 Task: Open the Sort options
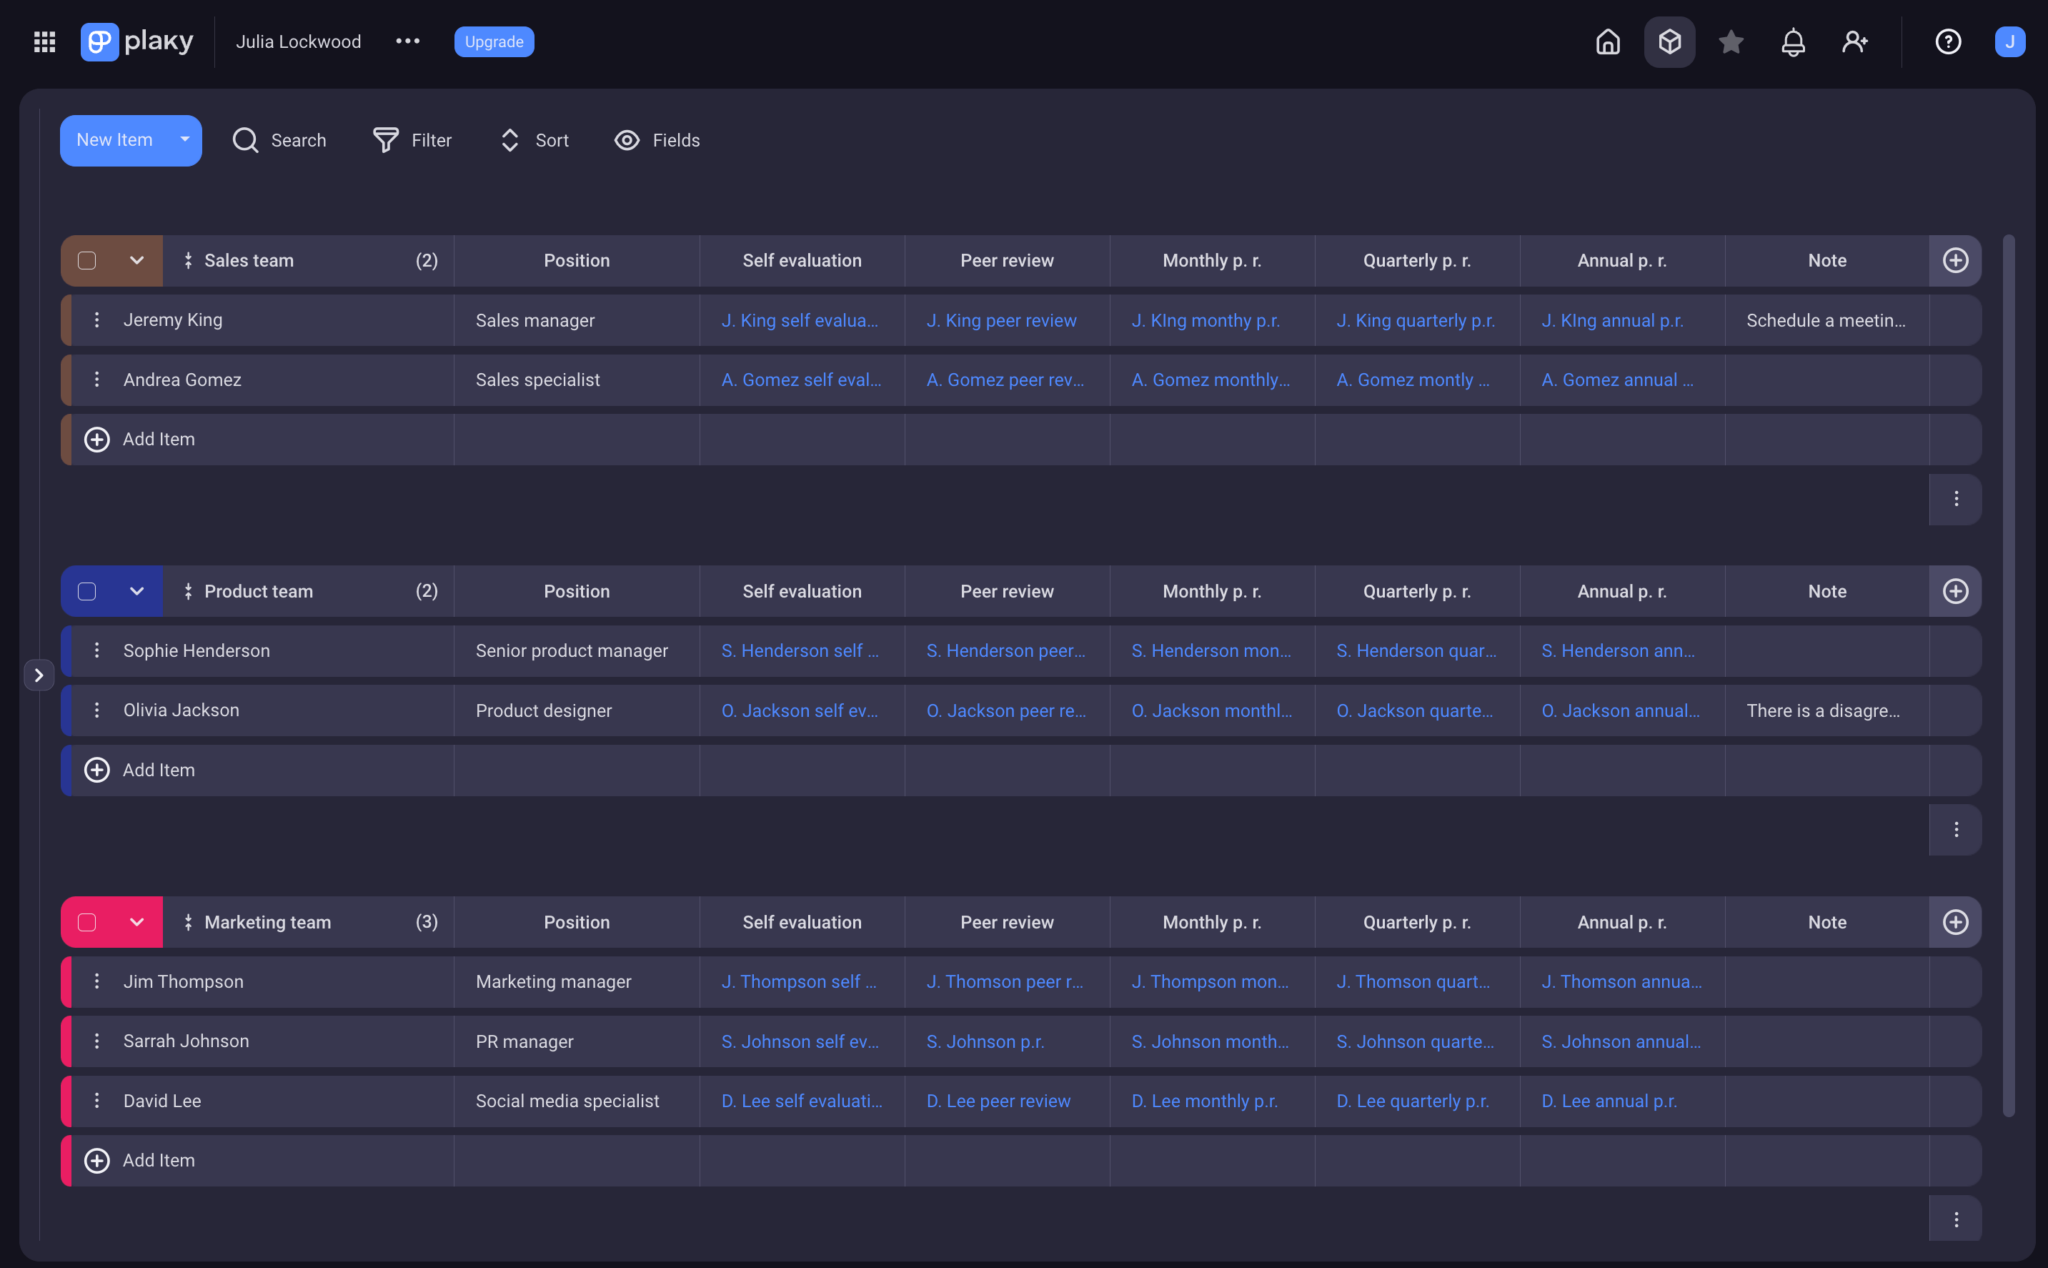533,140
